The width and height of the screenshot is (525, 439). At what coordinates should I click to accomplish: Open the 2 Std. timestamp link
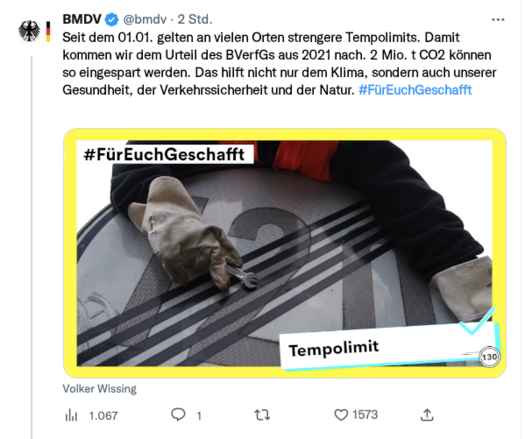pyautogui.click(x=195, y=19)
